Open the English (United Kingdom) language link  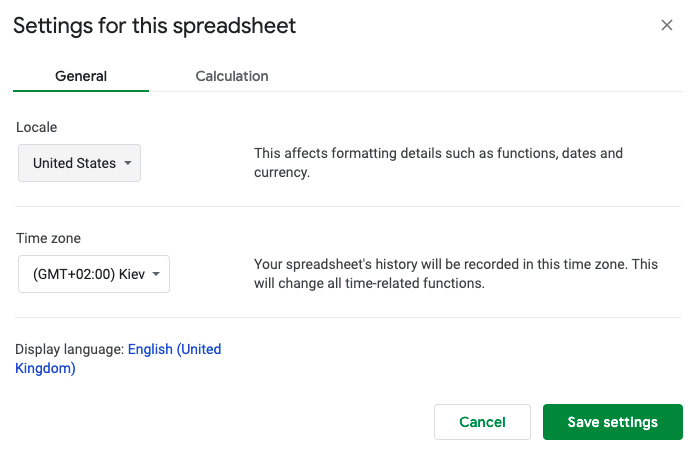(x=174, y=350)
